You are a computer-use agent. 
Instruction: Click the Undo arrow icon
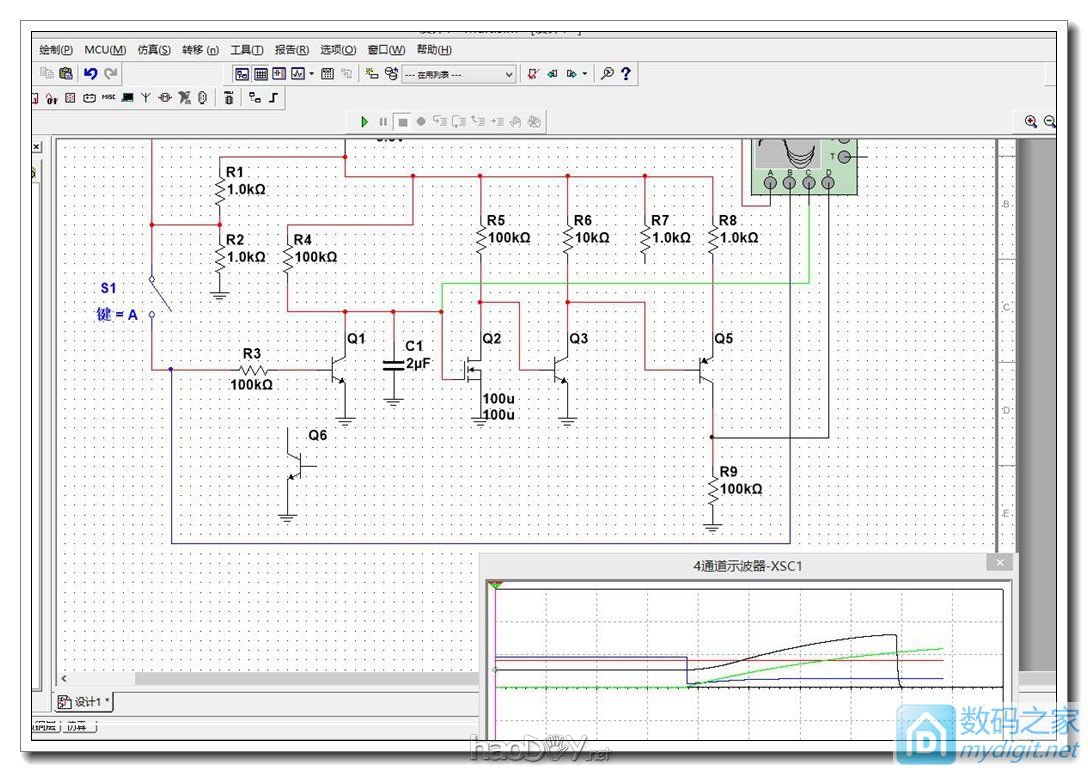pyautogui.click(x=91, y=73)
